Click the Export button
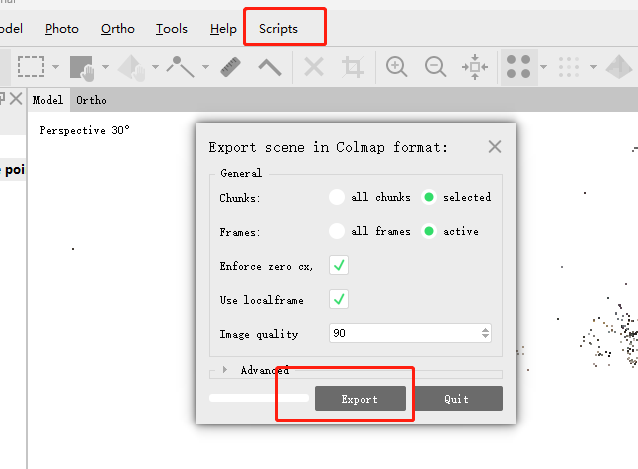 pyautogui.click(x=360, y=399)
